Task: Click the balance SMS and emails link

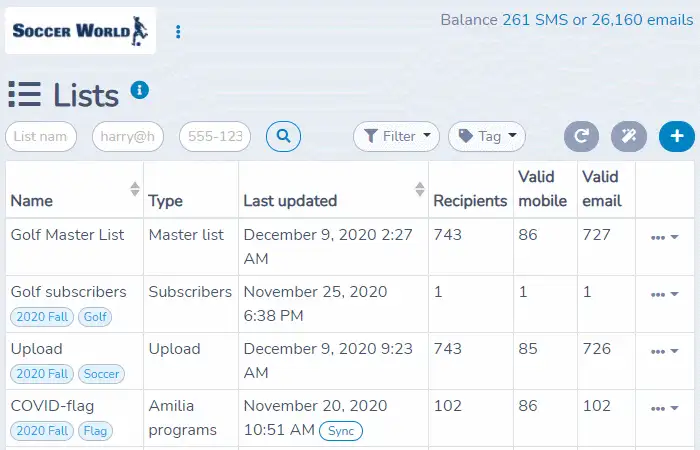Action: (598, 20)
